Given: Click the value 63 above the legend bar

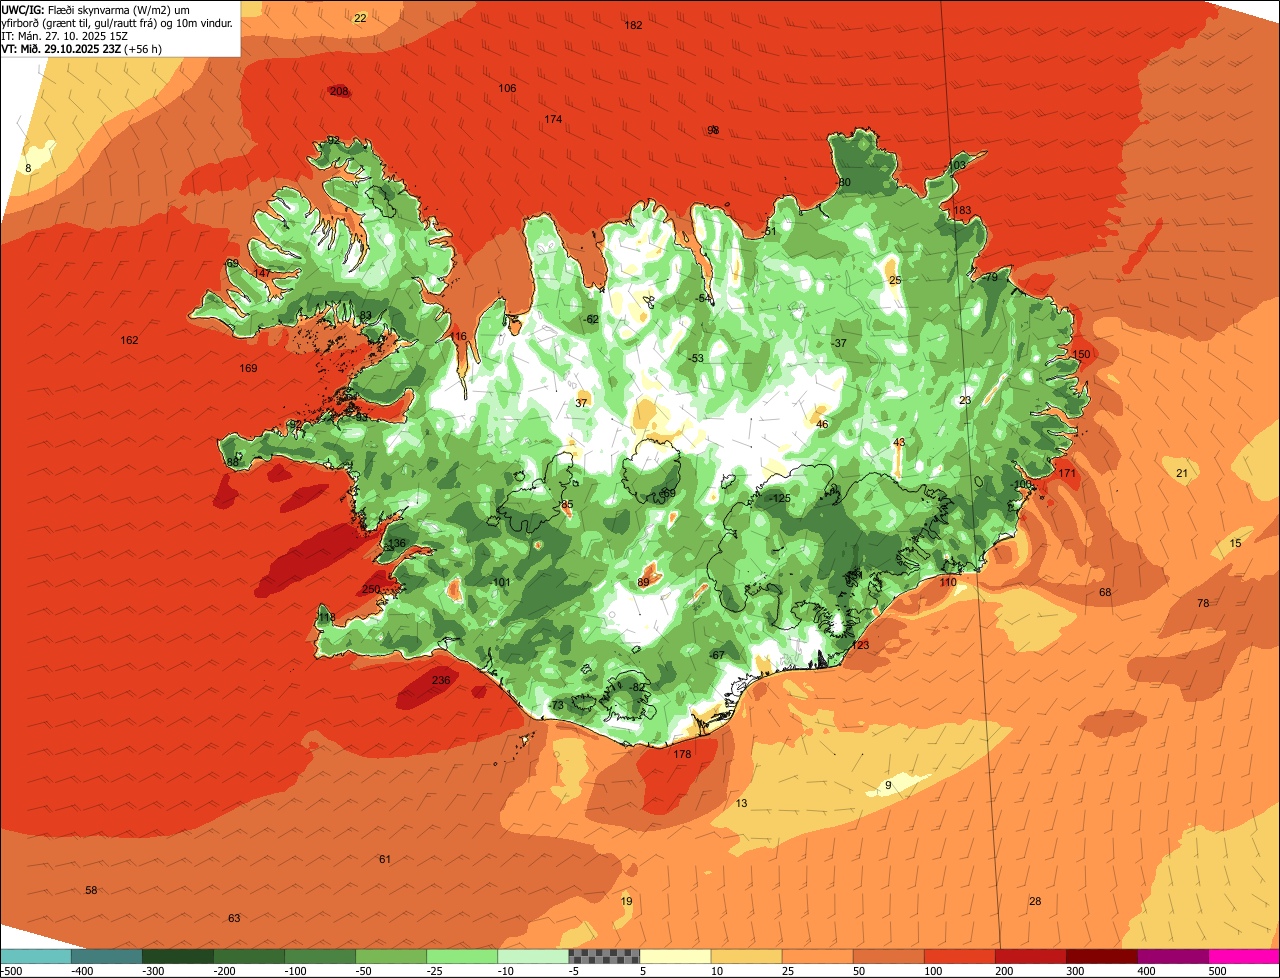Looking at the screenshot, I should pos(234,918).
